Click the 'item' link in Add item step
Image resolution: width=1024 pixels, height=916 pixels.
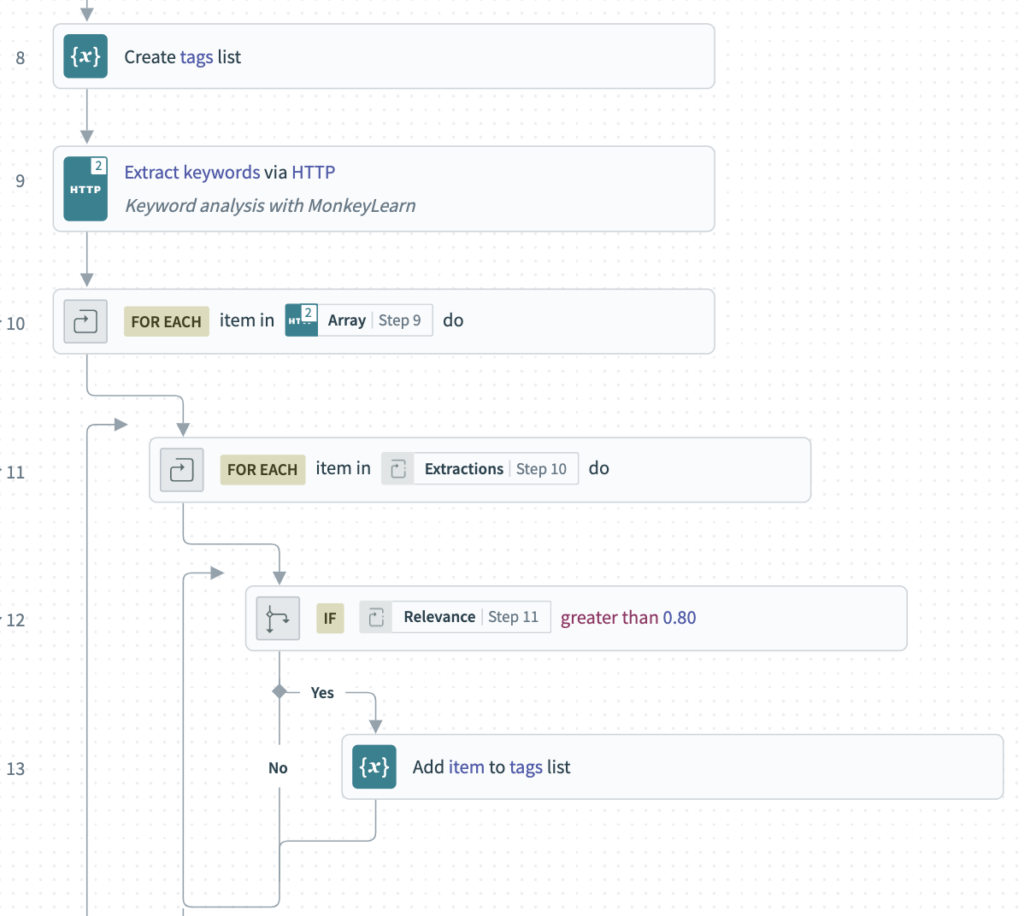pyautogui.click(x=466, y=767)
